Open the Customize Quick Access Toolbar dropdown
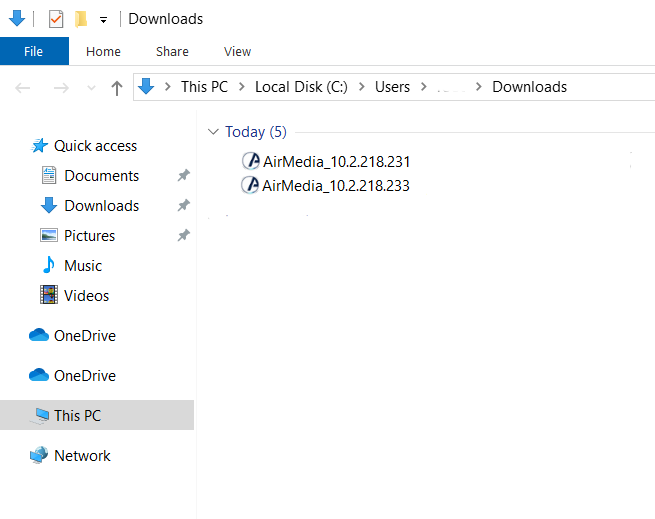The width and height of the screenshot is (655, 519). coord(103,20)
